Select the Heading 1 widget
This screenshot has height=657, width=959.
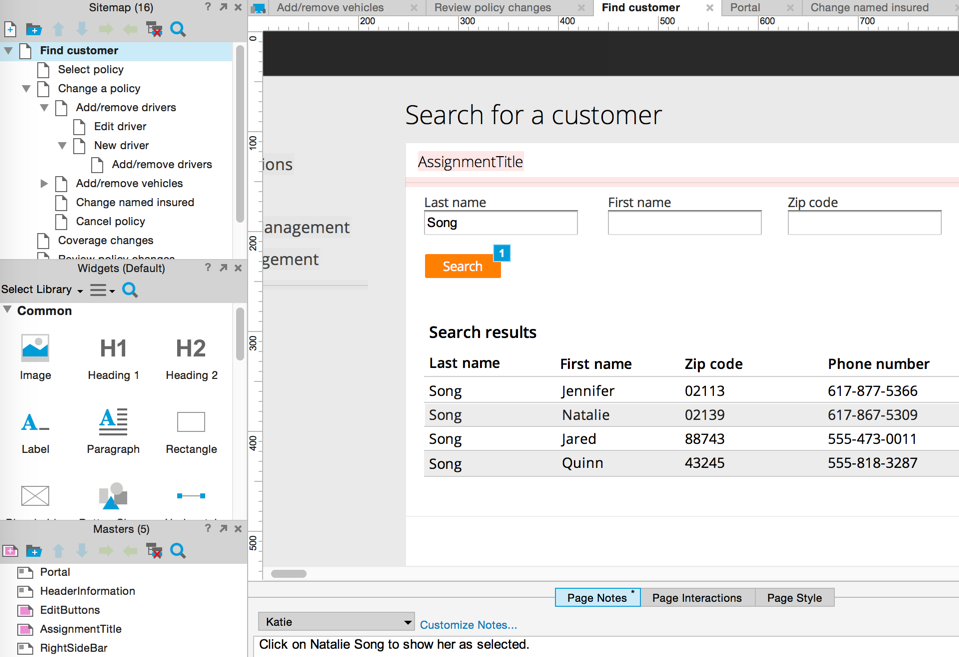pos(113,357)
